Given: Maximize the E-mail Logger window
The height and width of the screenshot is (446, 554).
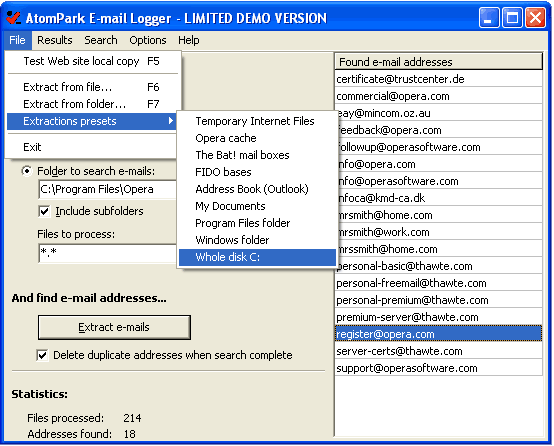Looking at the screenshot, I should pyautogui.click(x=512, y=17).
